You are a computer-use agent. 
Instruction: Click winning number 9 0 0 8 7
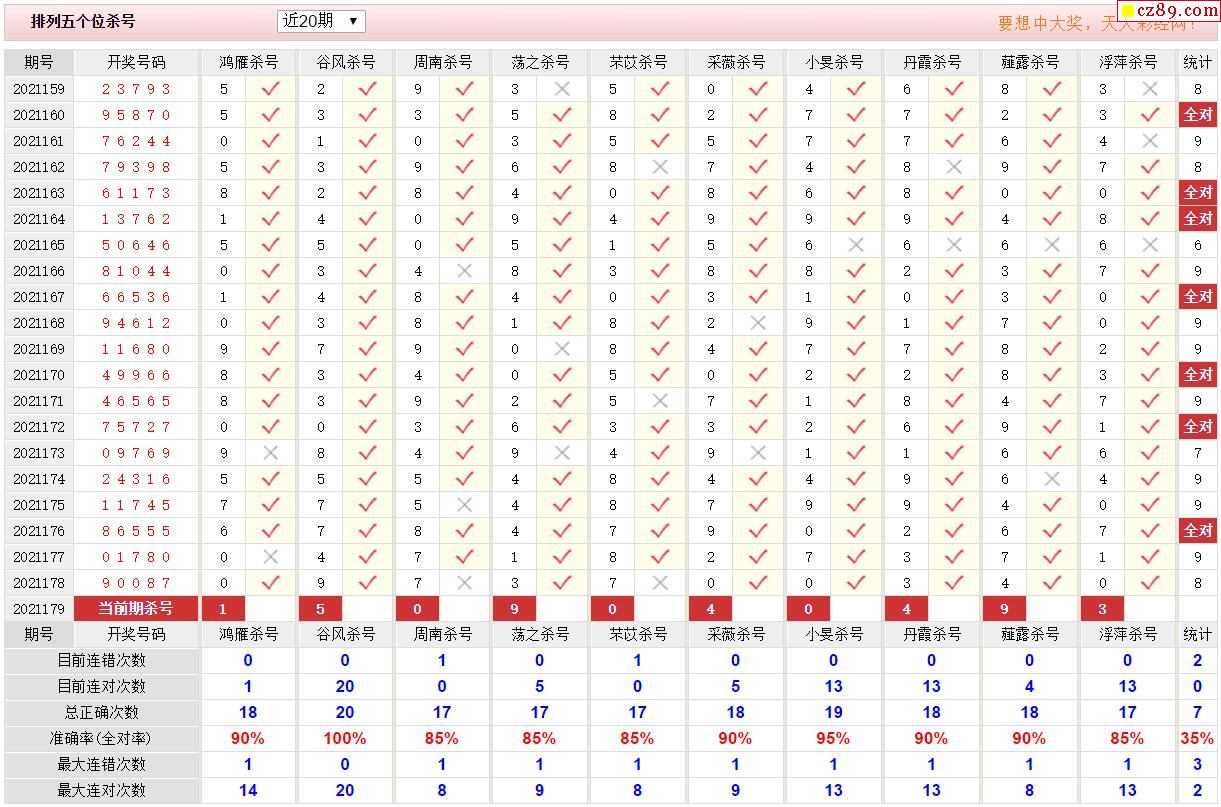(137, 583)
